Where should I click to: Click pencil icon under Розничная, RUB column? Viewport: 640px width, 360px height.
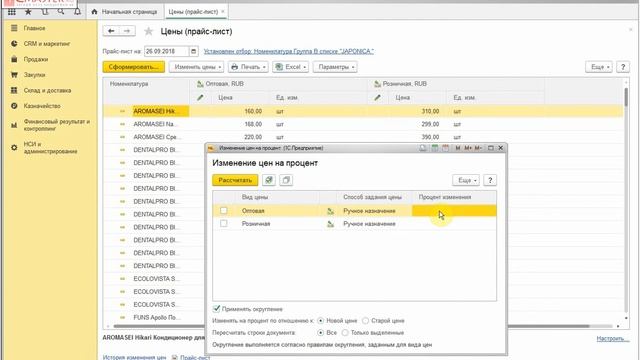coord(378,98)
